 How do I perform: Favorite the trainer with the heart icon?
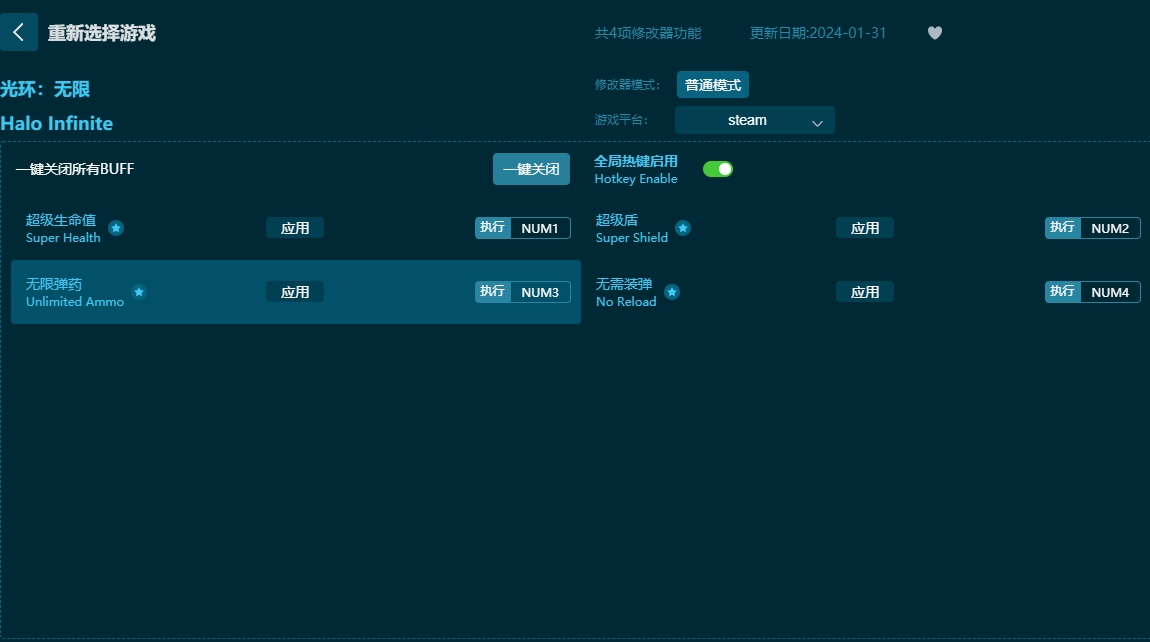click(x=934, y=32)
